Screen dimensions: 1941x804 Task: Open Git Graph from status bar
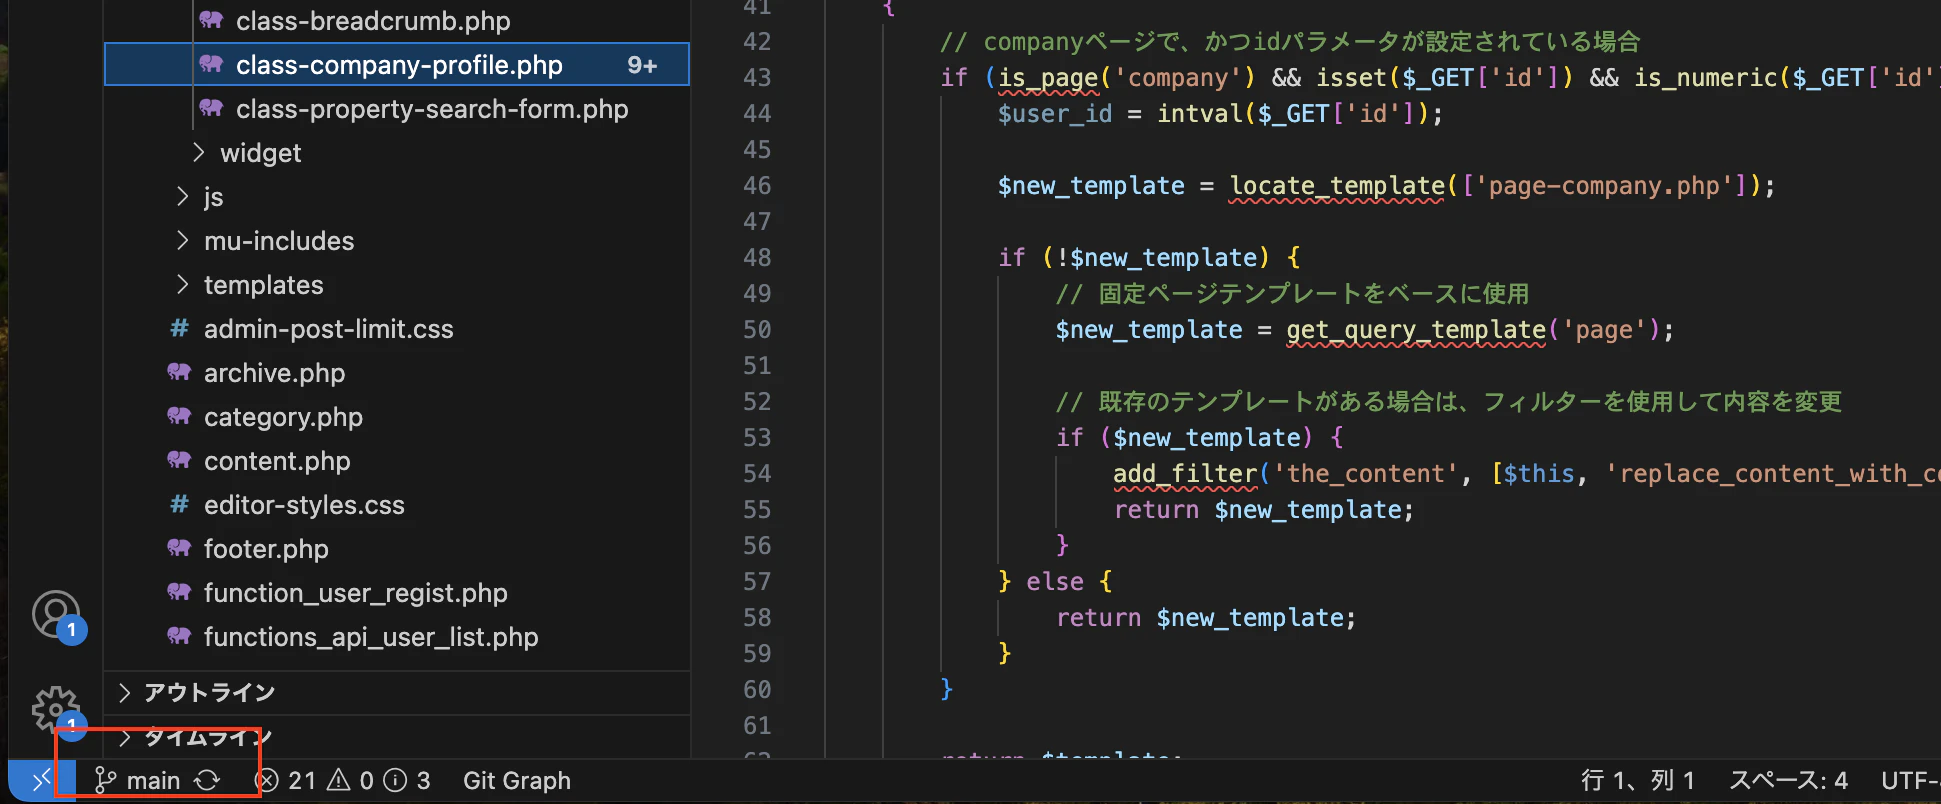tap(517, 780)
